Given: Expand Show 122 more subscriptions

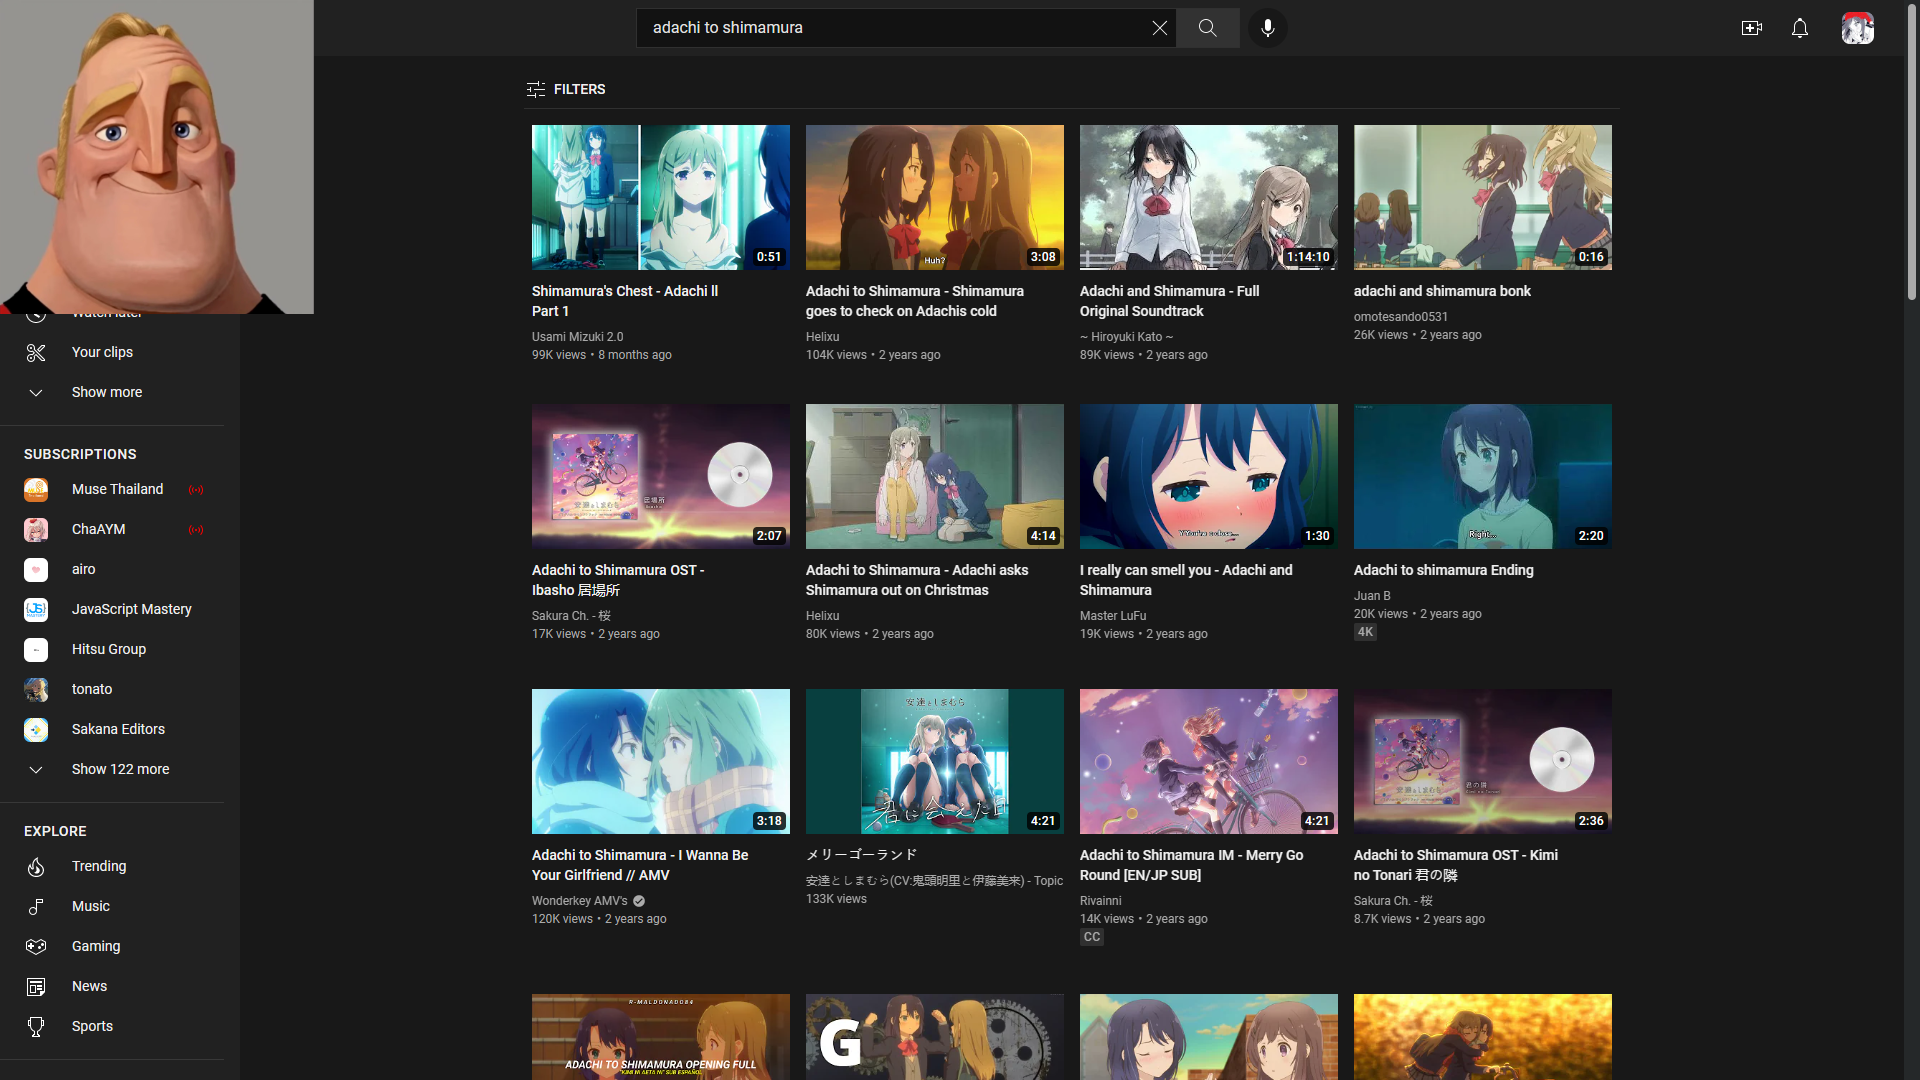Looking at the screenshot, I should [120, 769].
